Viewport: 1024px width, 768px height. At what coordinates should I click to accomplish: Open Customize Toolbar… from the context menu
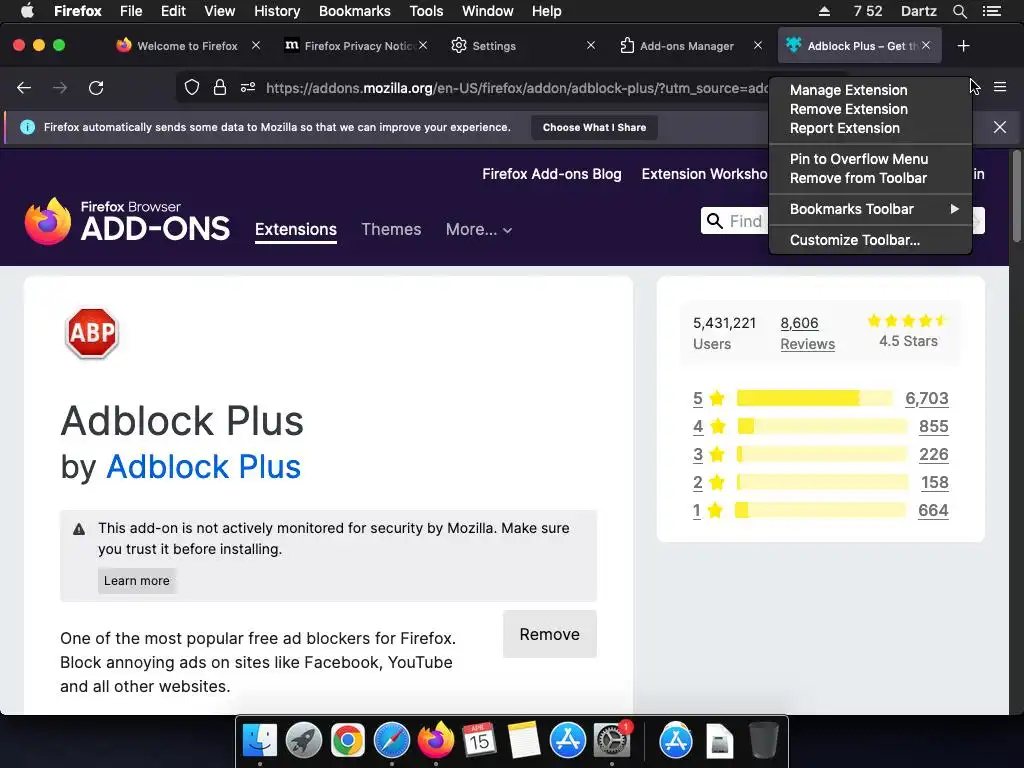(x=871, y=240)
